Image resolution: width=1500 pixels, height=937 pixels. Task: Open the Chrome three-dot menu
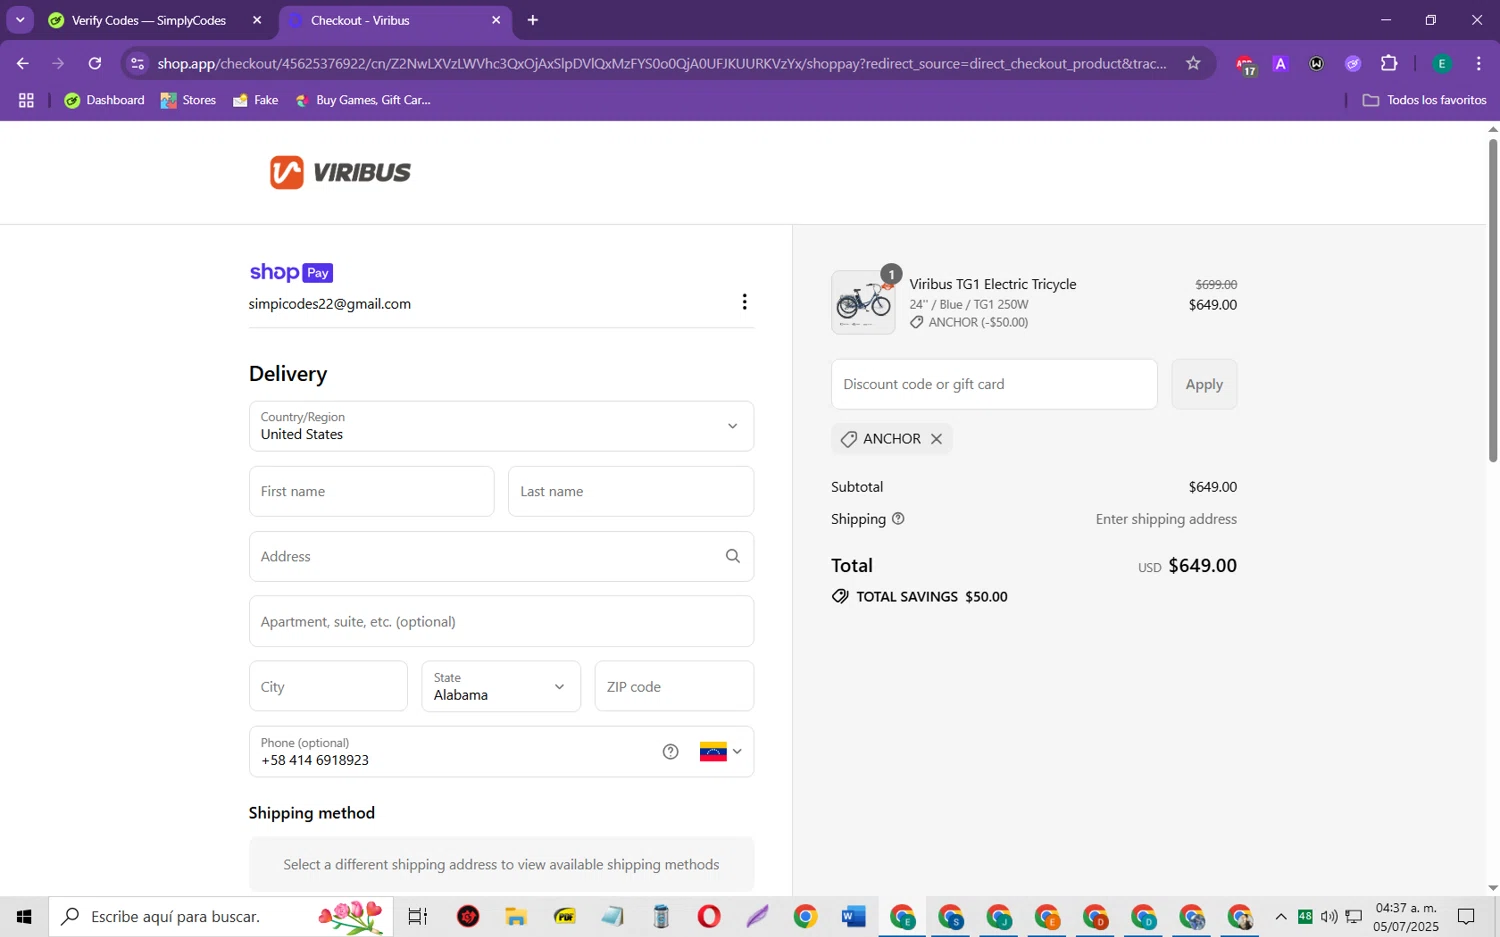tap(1479, 63)
